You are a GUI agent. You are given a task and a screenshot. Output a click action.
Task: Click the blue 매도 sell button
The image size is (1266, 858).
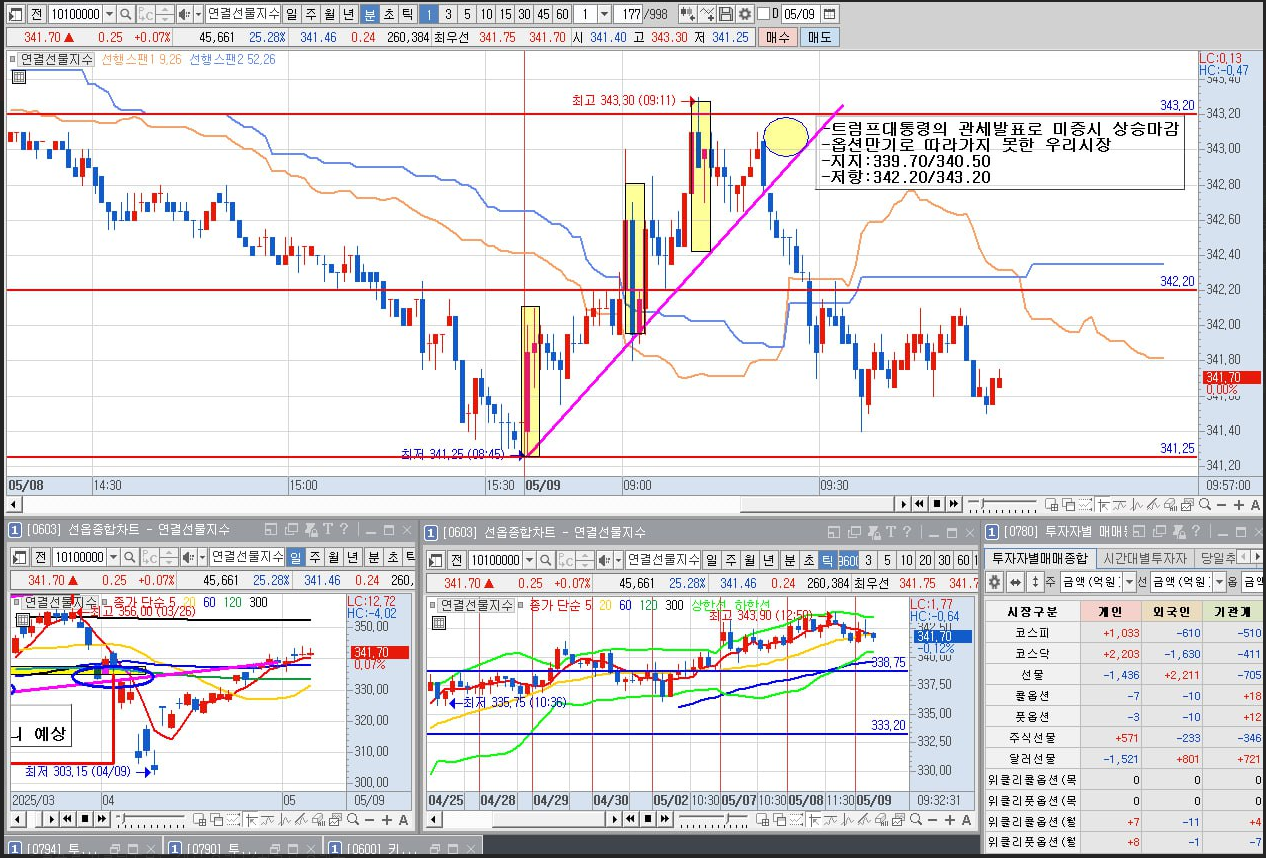819,37
